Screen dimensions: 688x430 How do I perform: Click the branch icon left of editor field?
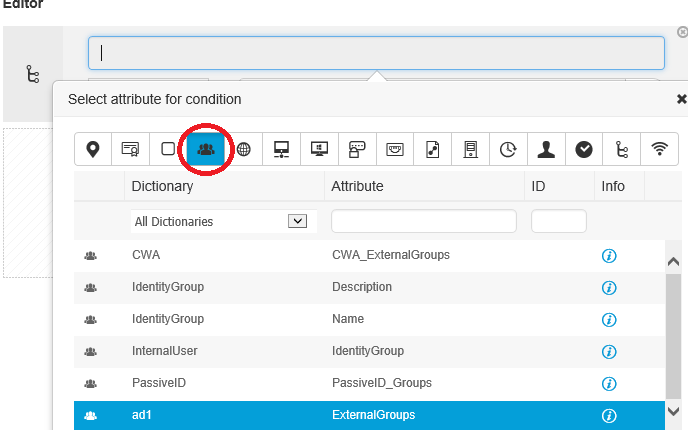33,74
